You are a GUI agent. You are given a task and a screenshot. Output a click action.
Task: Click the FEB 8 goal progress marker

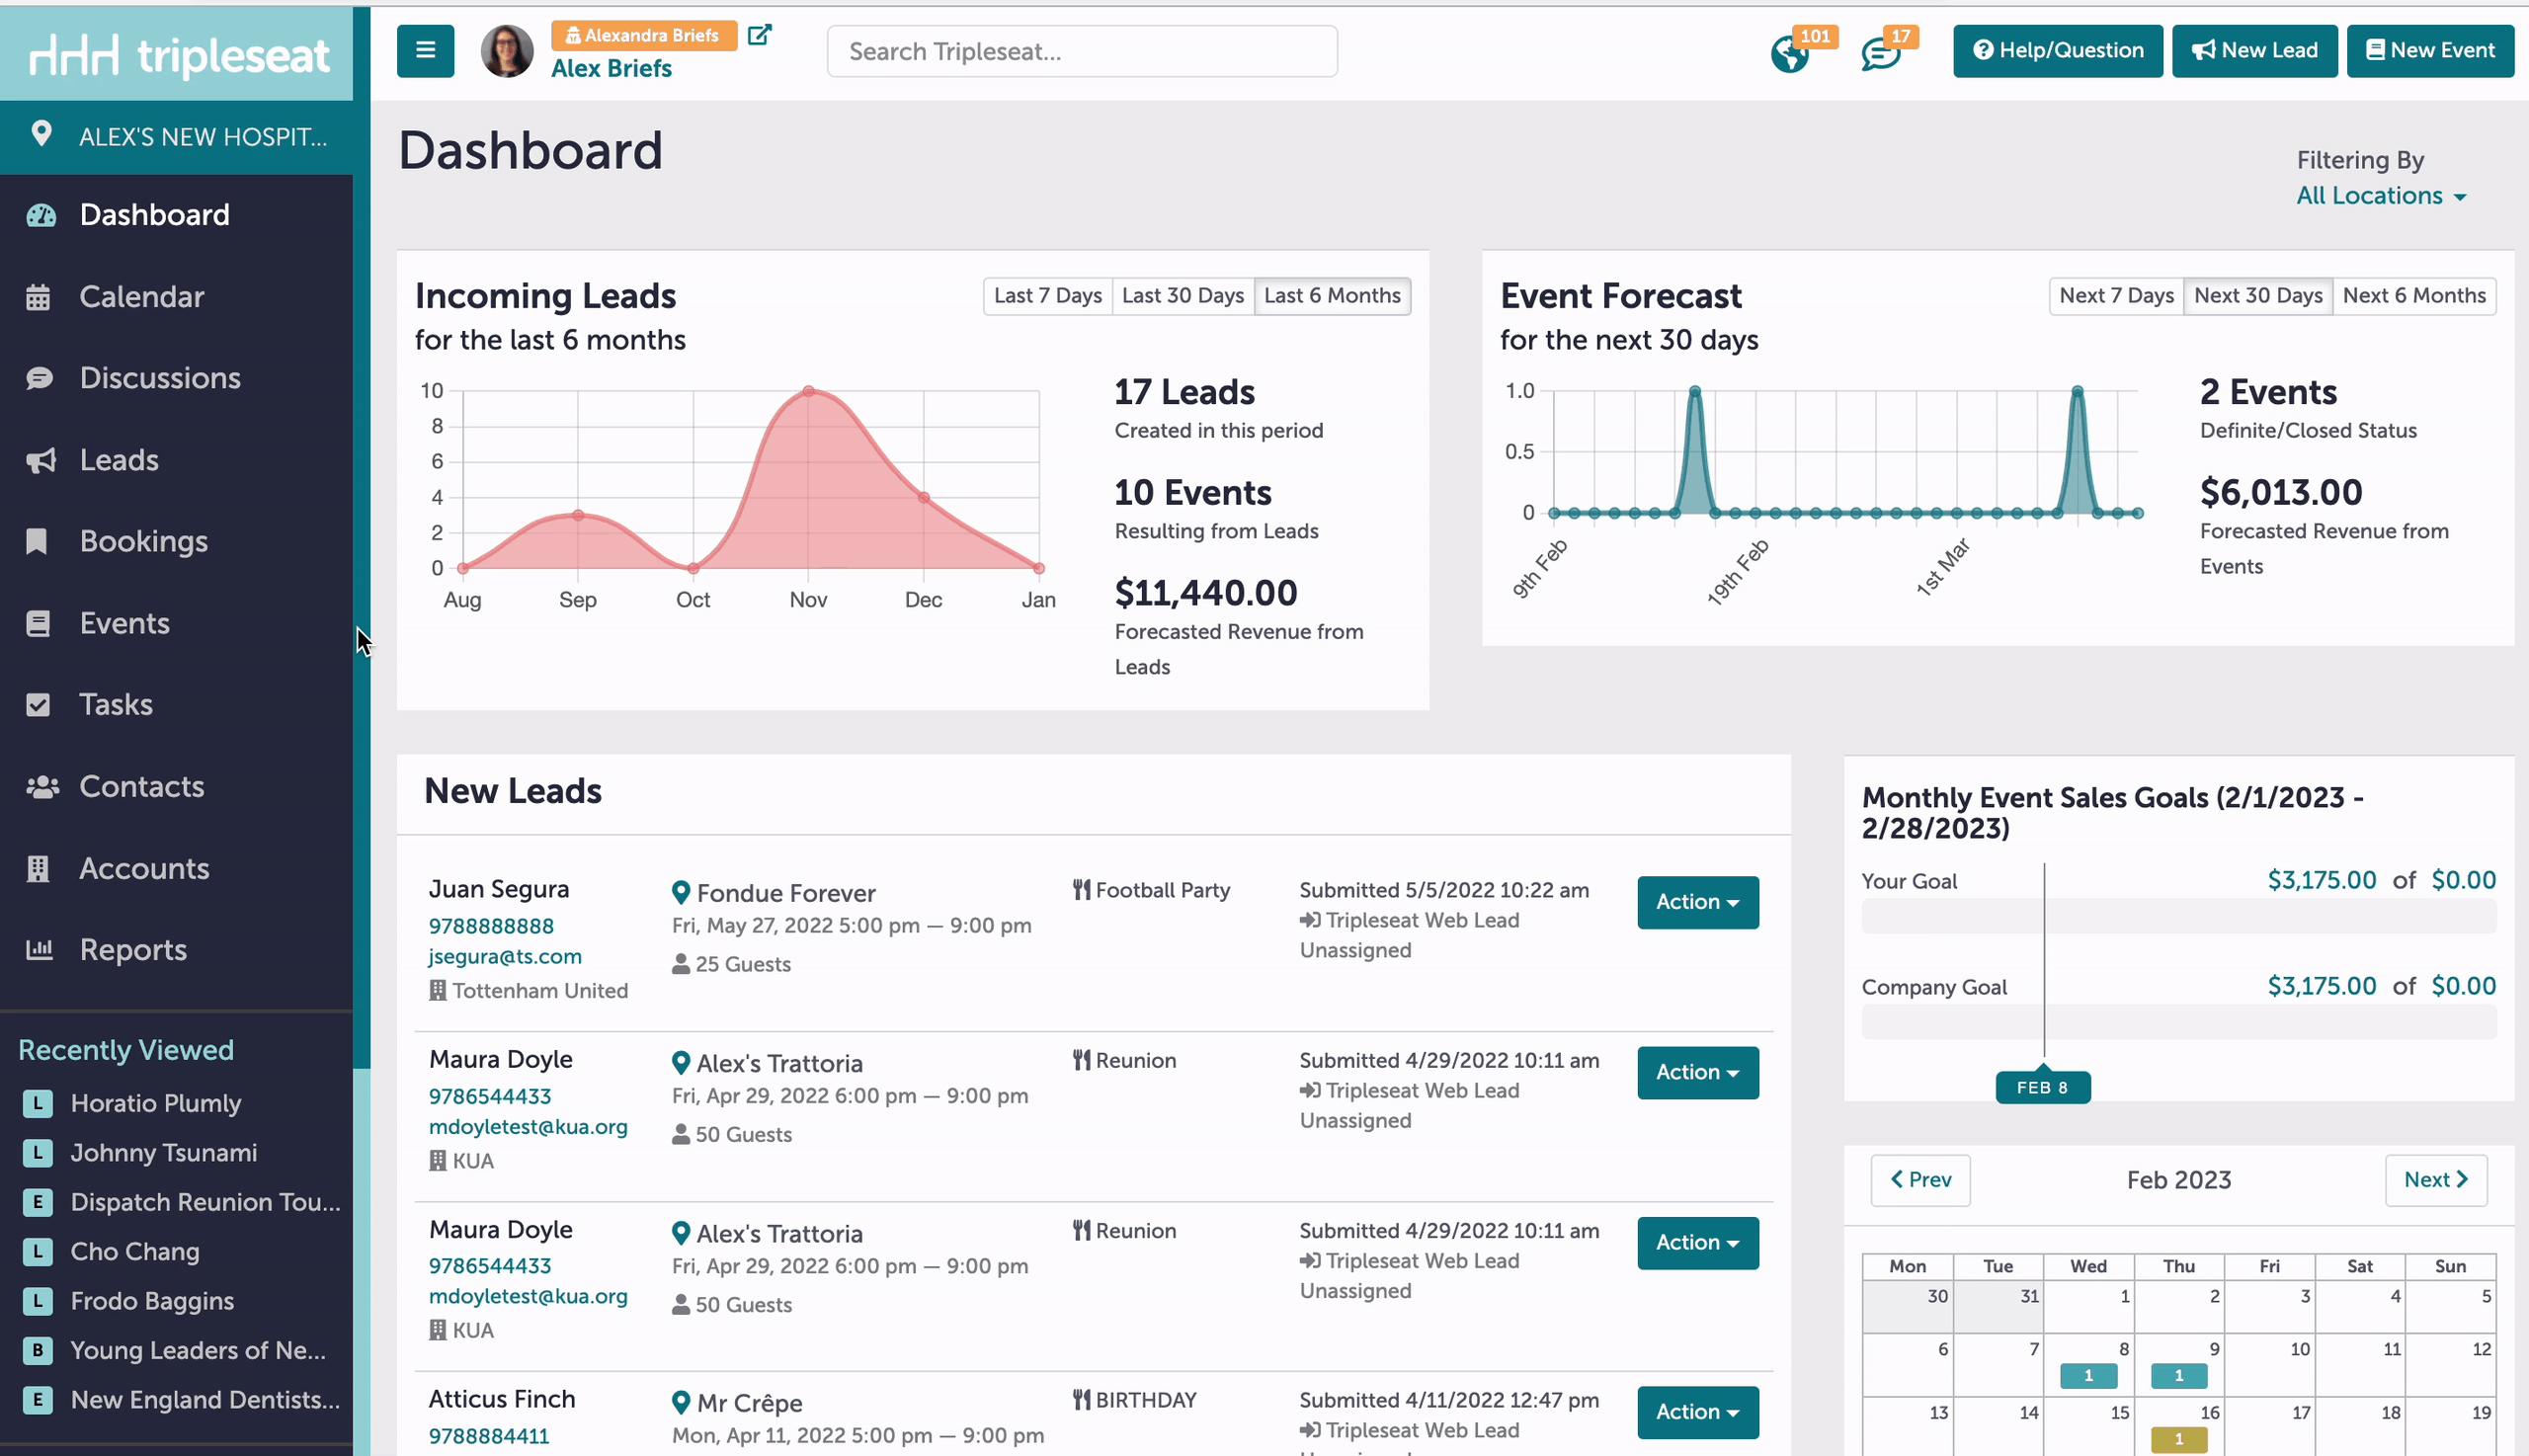tap(2042, 1088)
